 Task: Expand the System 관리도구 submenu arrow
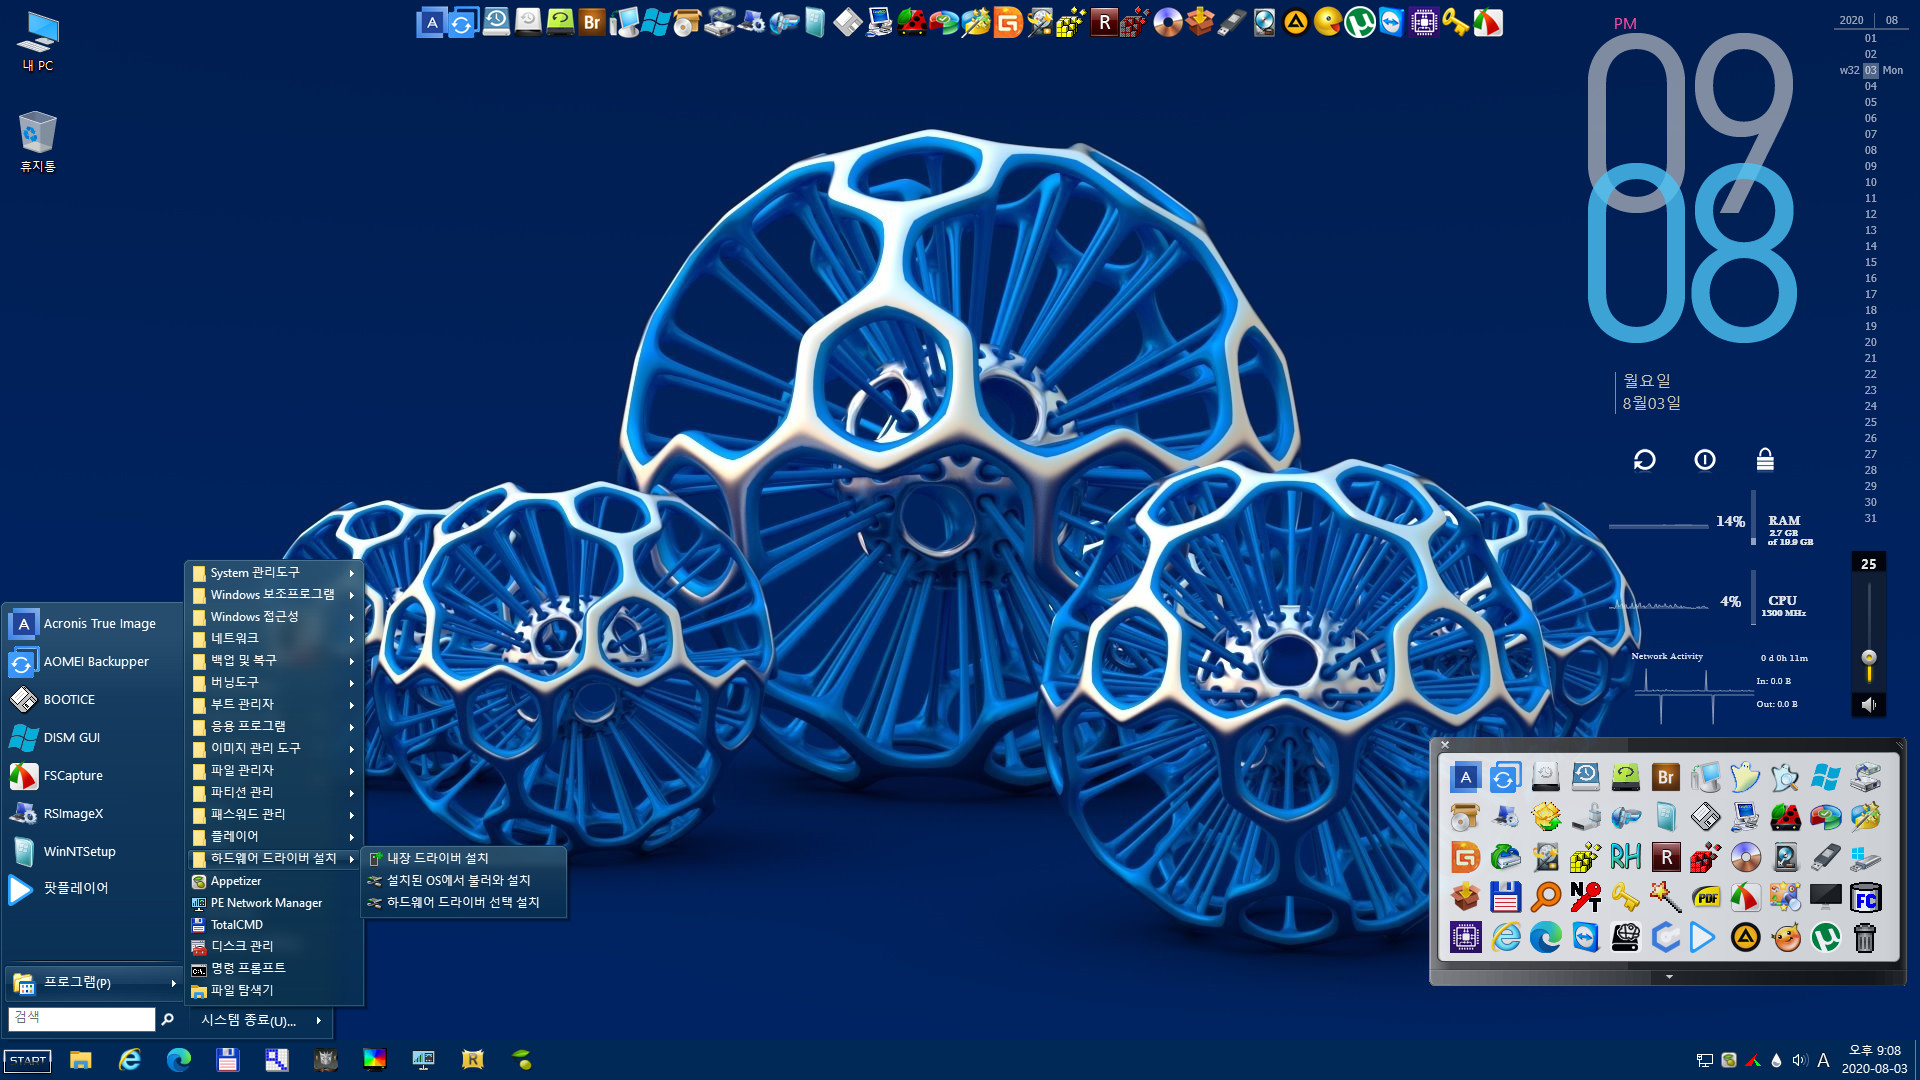pyautogui.click(x=352, y=573)
